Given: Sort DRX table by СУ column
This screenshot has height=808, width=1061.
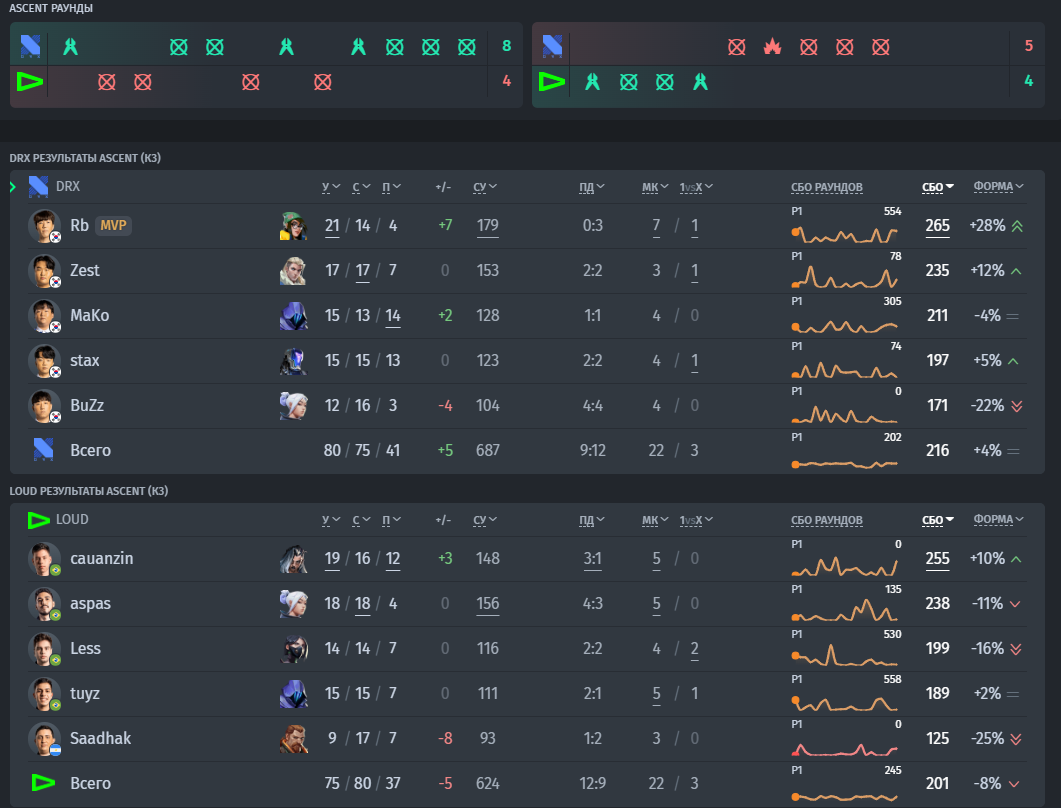Looking at the screenshot, I should coord(484,187).
